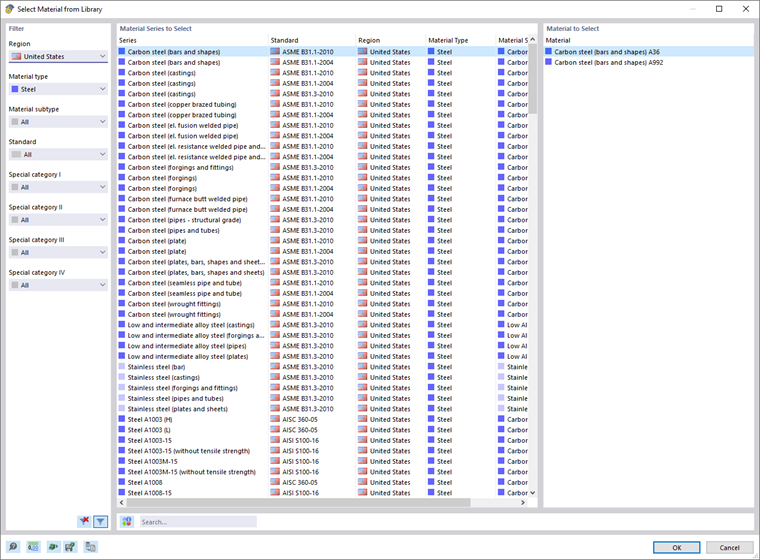This screenshot has height=560, width=760.
Task: Click the green import material icon
Action: [x=53, y=547]
